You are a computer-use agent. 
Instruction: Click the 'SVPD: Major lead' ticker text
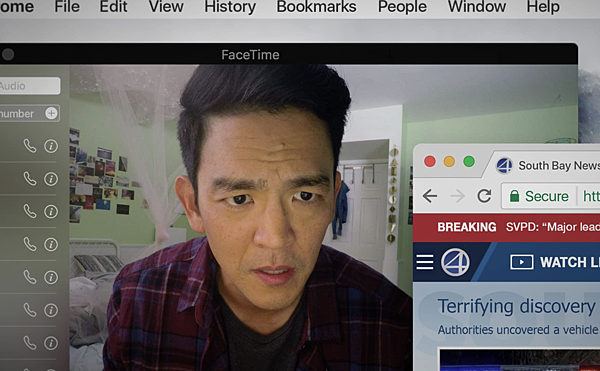click(x=553, y=227)
